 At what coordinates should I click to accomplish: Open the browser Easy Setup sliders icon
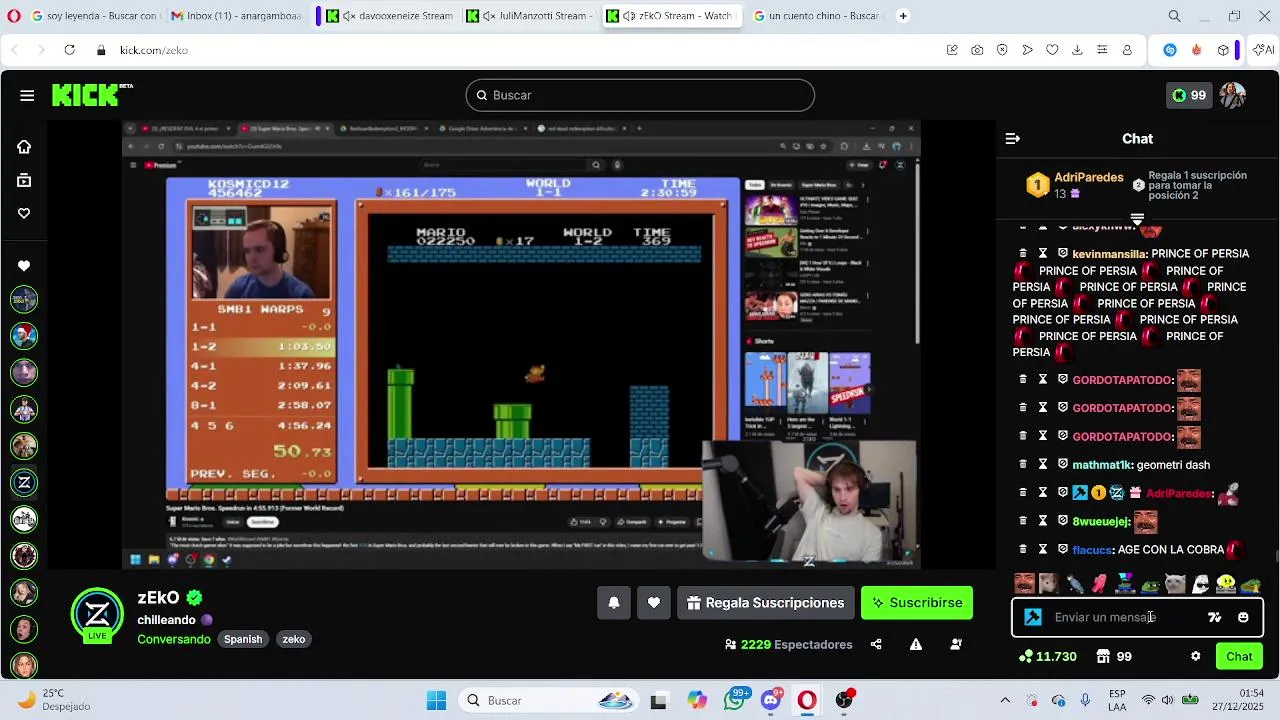tap(1102, 50)
